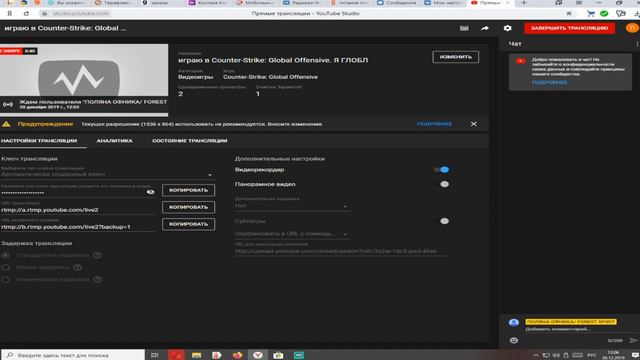
Task: Click the yellow warning triangle icon
Action: tap(6, 124)
